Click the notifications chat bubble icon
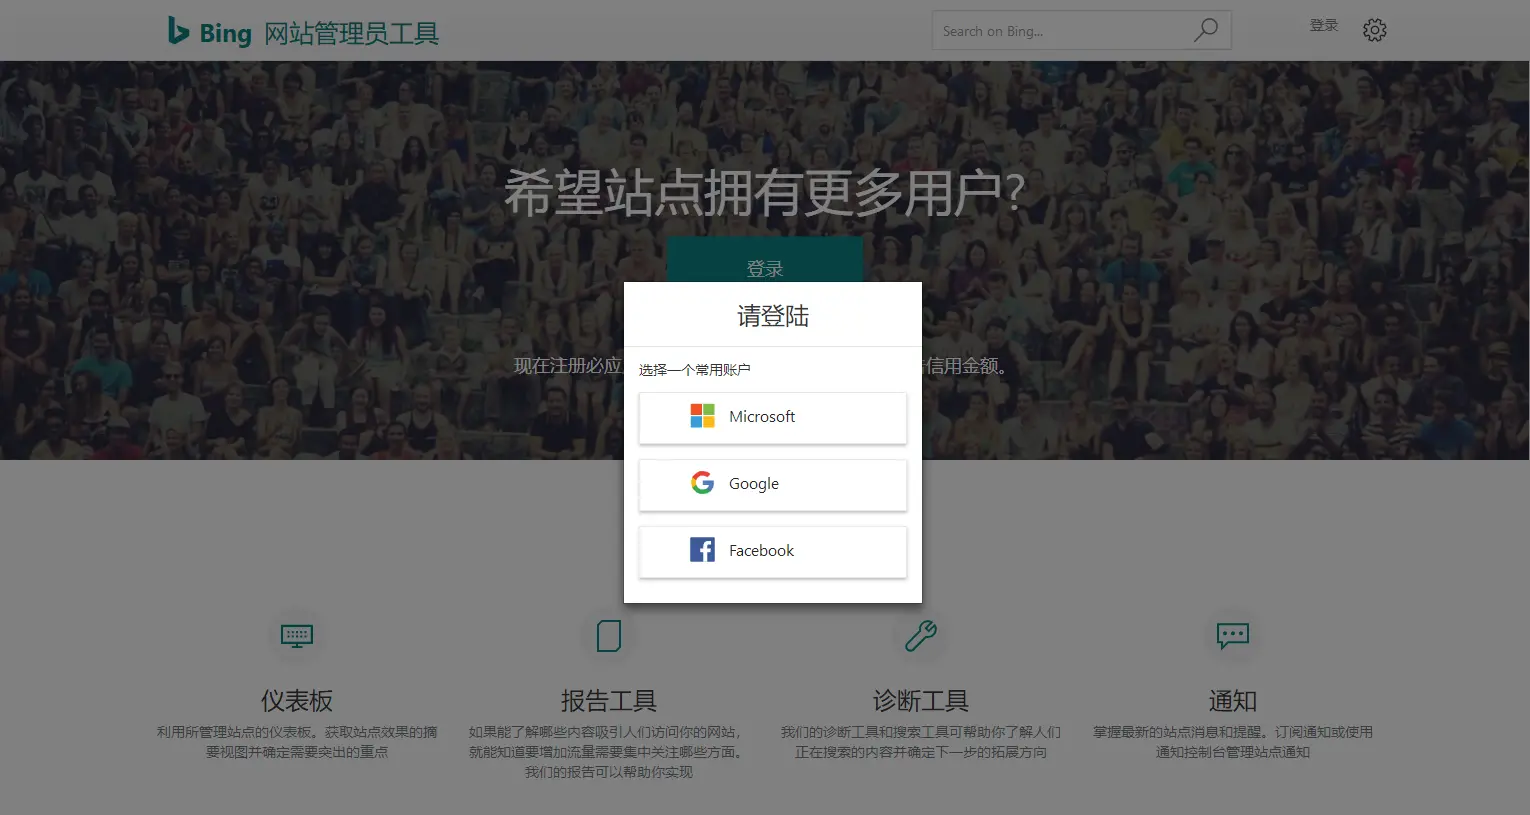The height and width of the screenshot is (815, 1530). [x=1233, y=635]
